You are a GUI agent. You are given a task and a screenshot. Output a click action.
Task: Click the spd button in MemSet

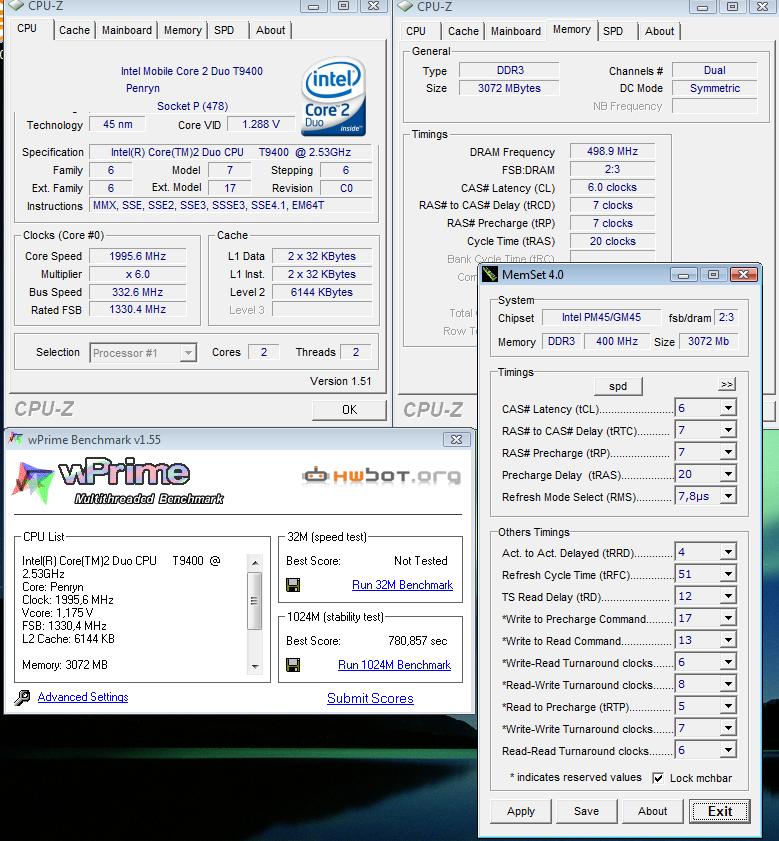coord(618,386)
